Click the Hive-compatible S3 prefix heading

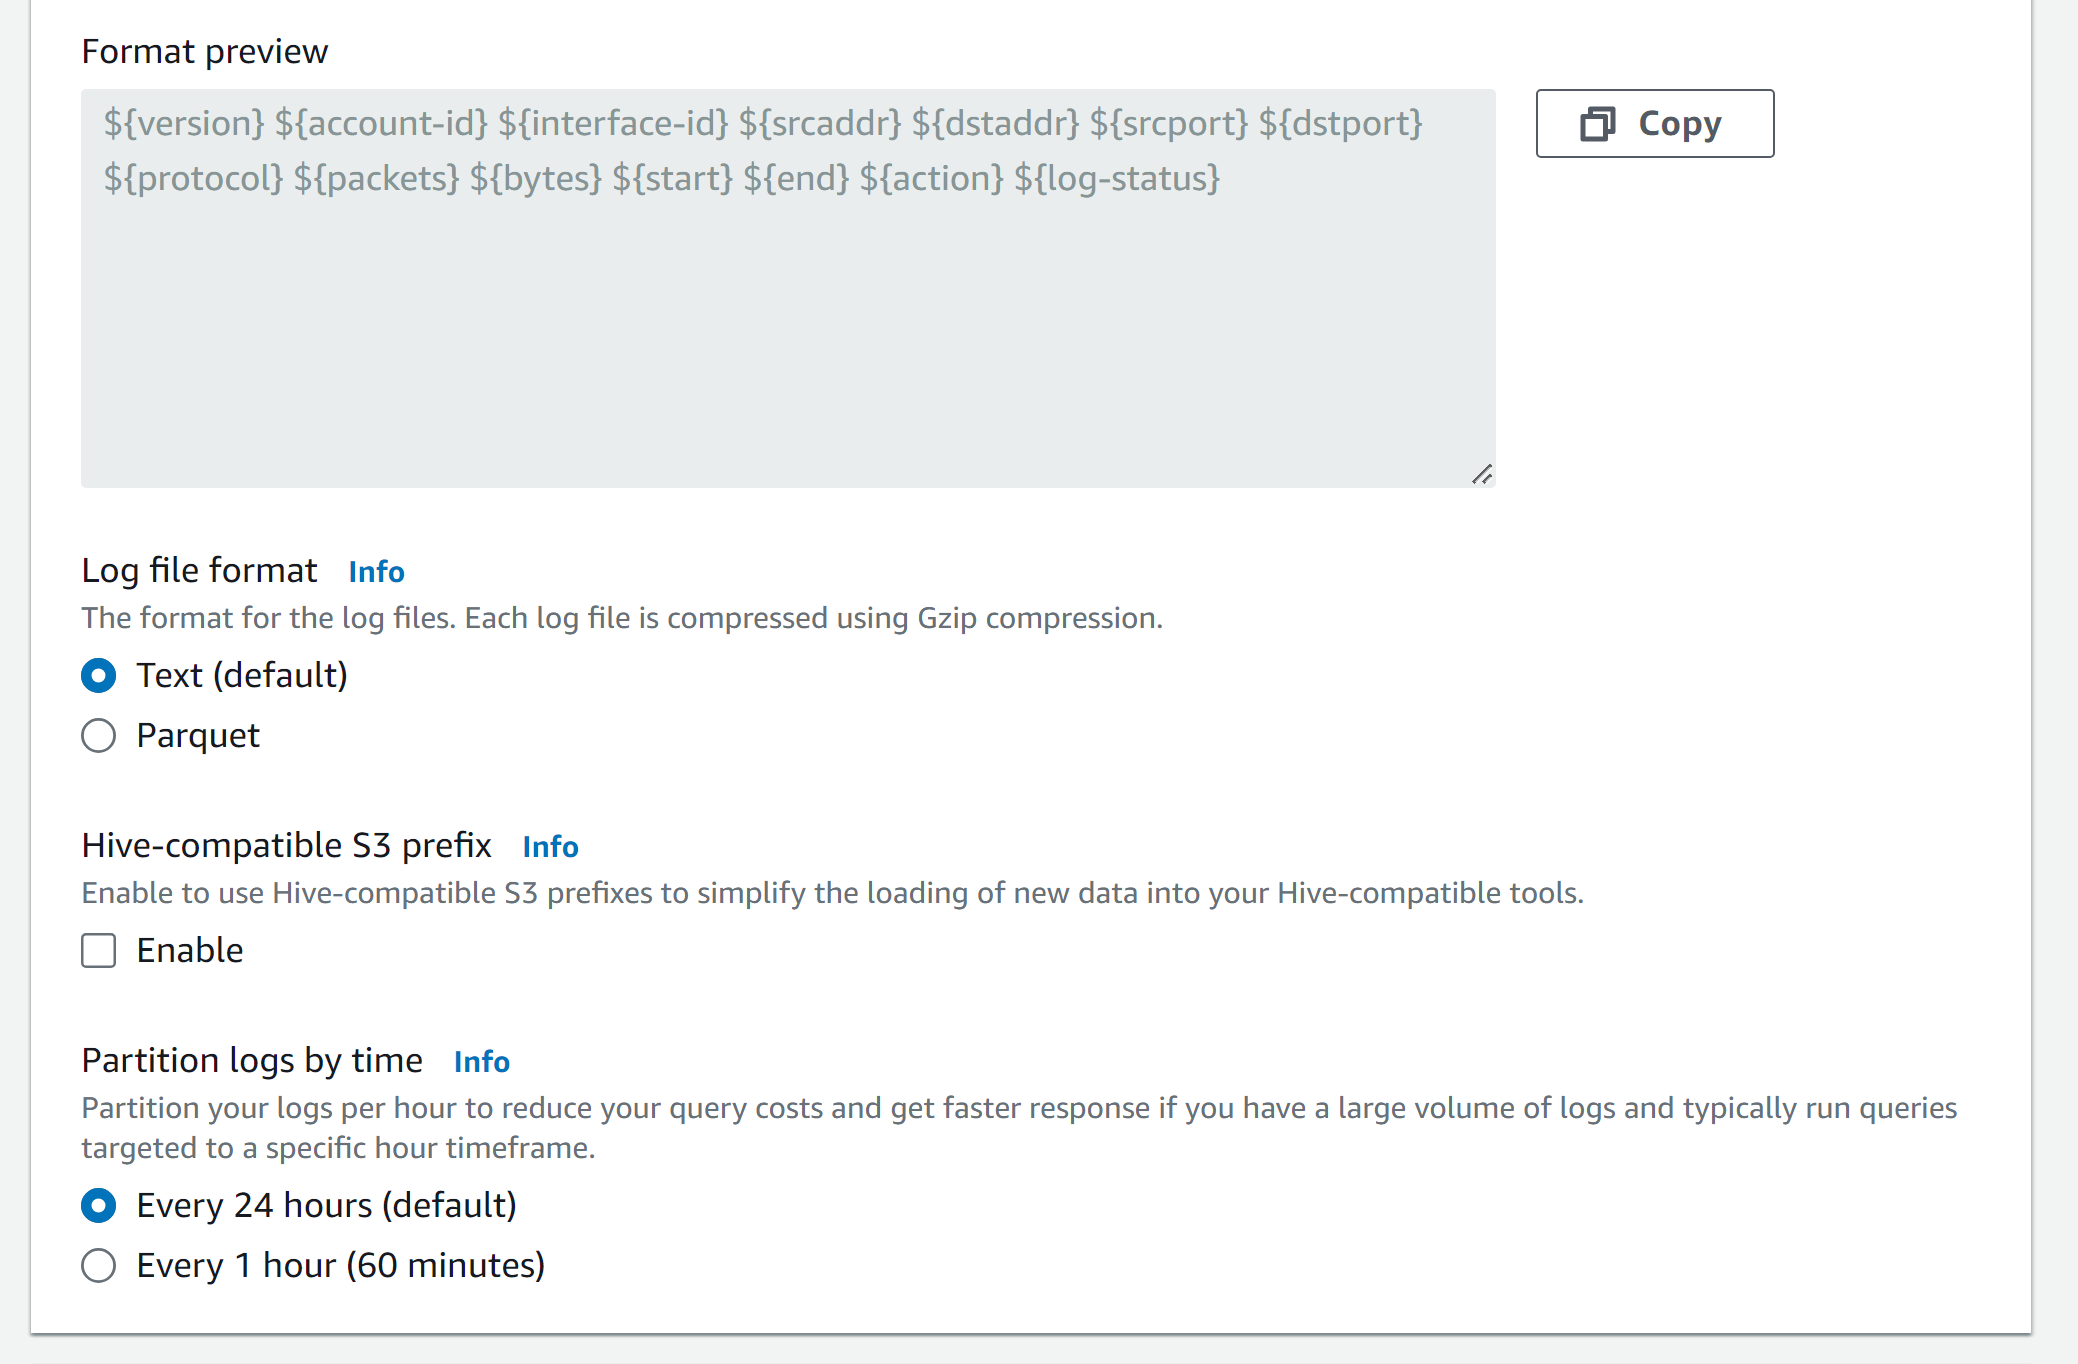point(286,846)
